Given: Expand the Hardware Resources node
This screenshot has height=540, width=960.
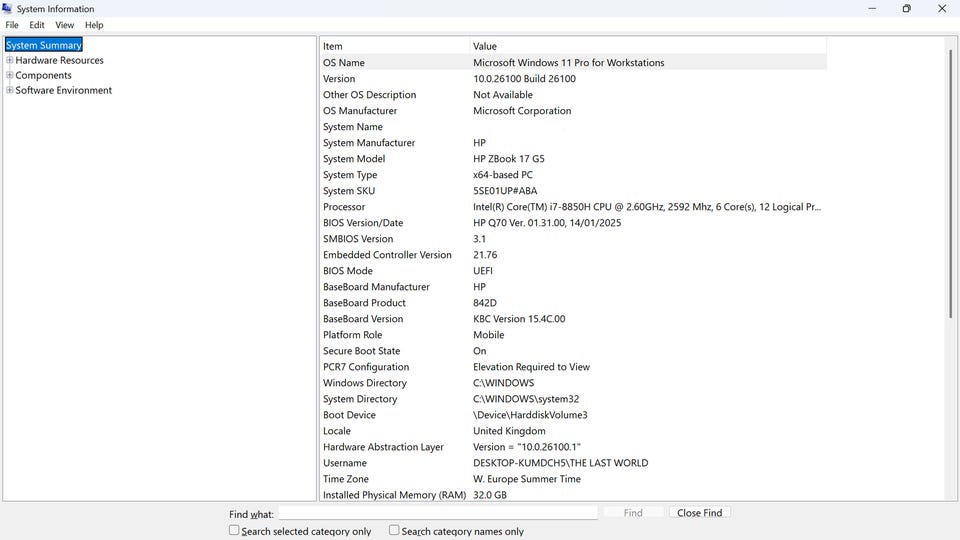Looking at the screenshot, I should 9,60.
